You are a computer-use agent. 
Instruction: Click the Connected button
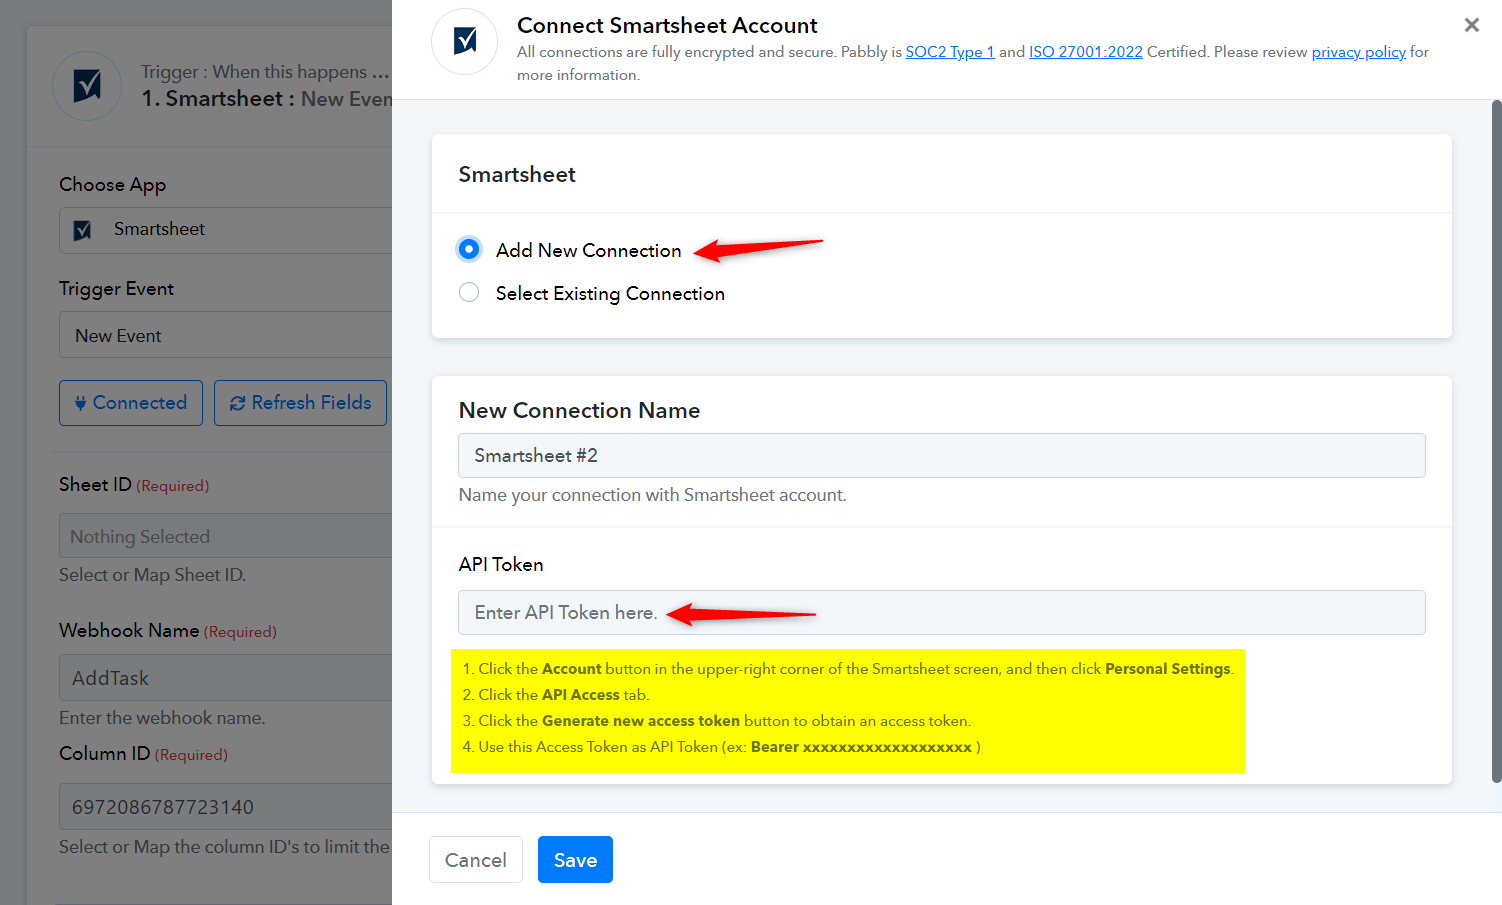(x=131, y=403)
